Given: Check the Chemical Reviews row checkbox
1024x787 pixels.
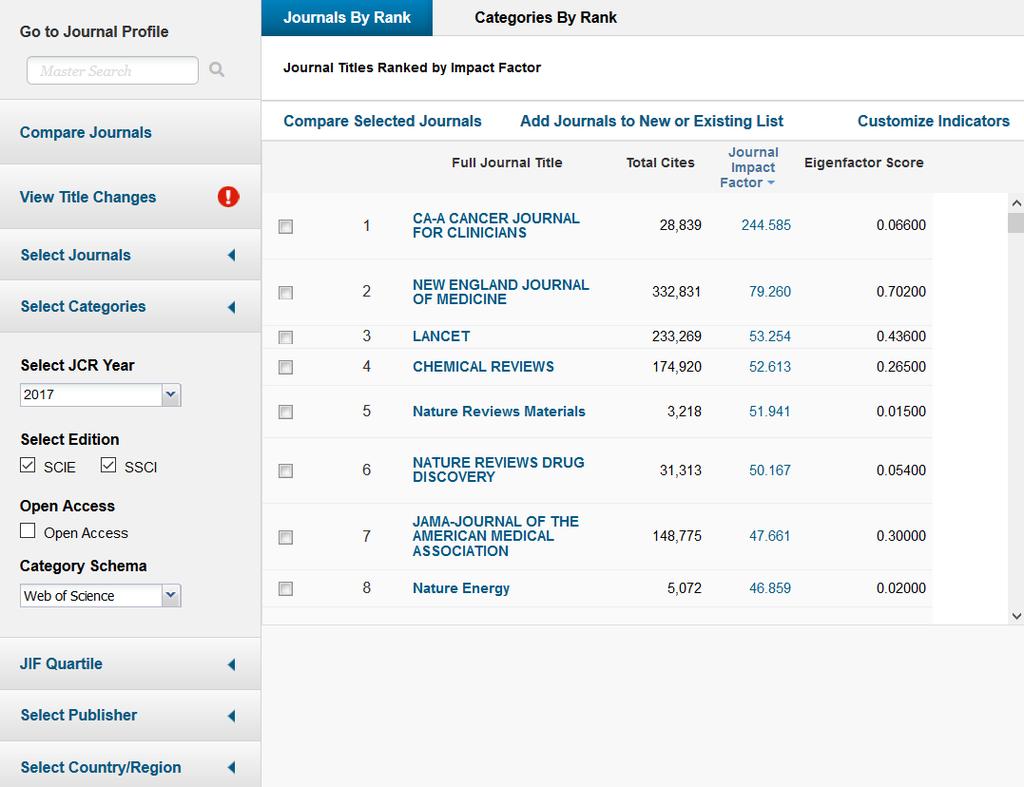Looking at the screenshot, I should 285,367.
